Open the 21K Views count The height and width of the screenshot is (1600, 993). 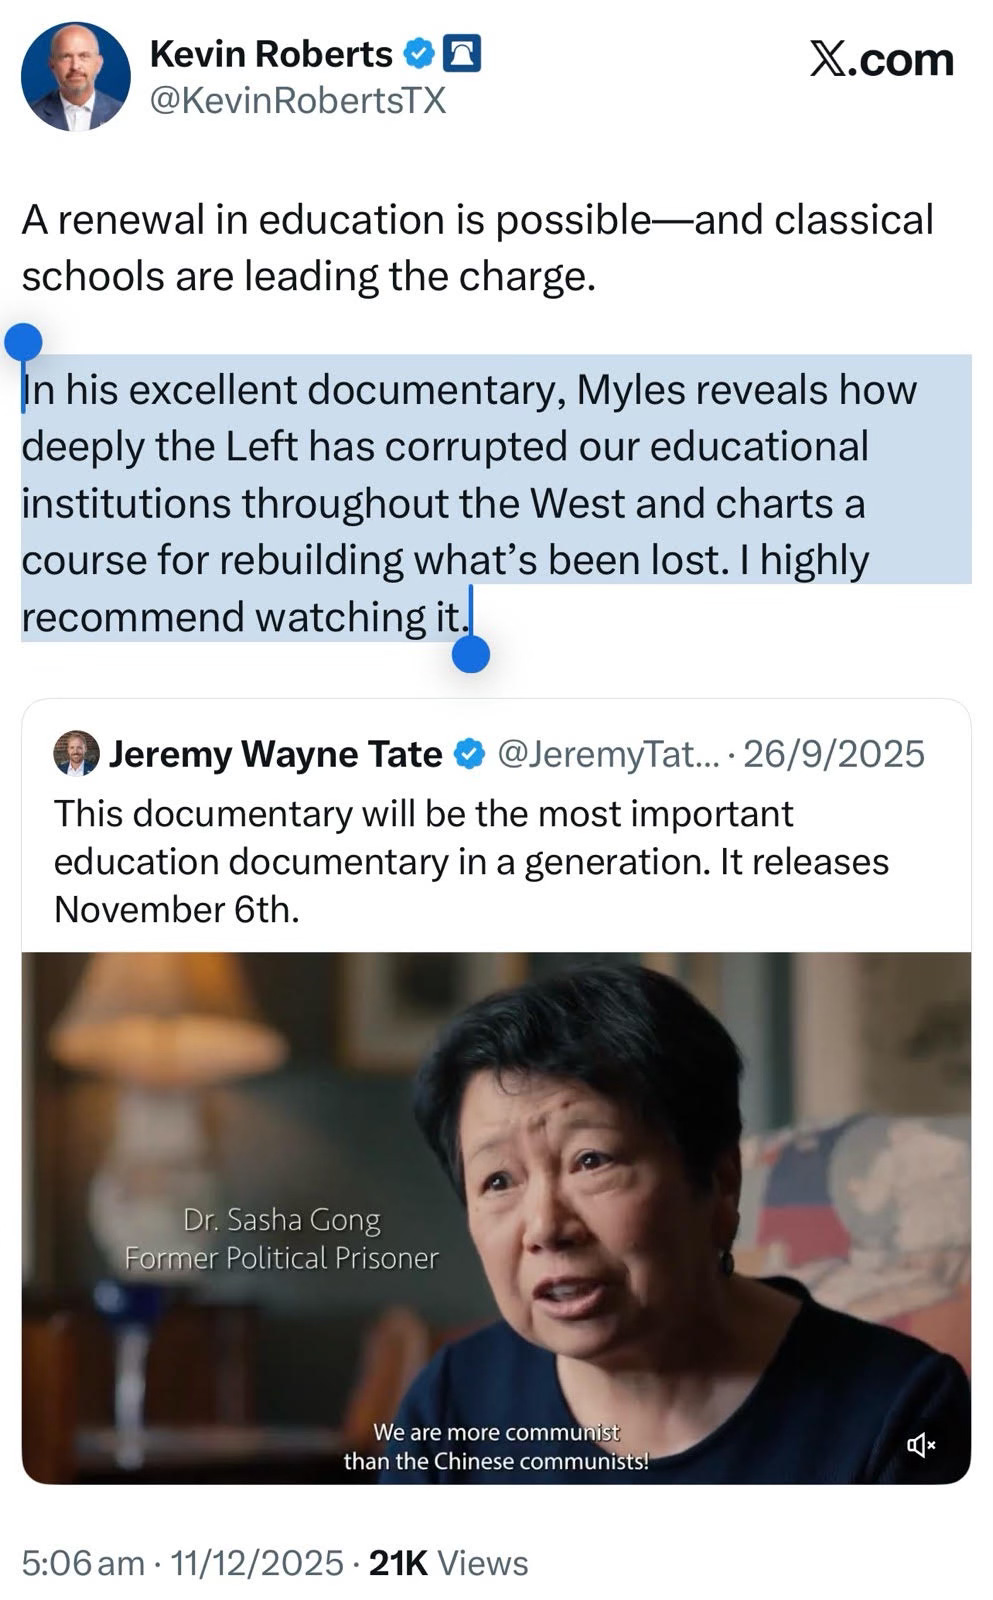(448, 1563)
